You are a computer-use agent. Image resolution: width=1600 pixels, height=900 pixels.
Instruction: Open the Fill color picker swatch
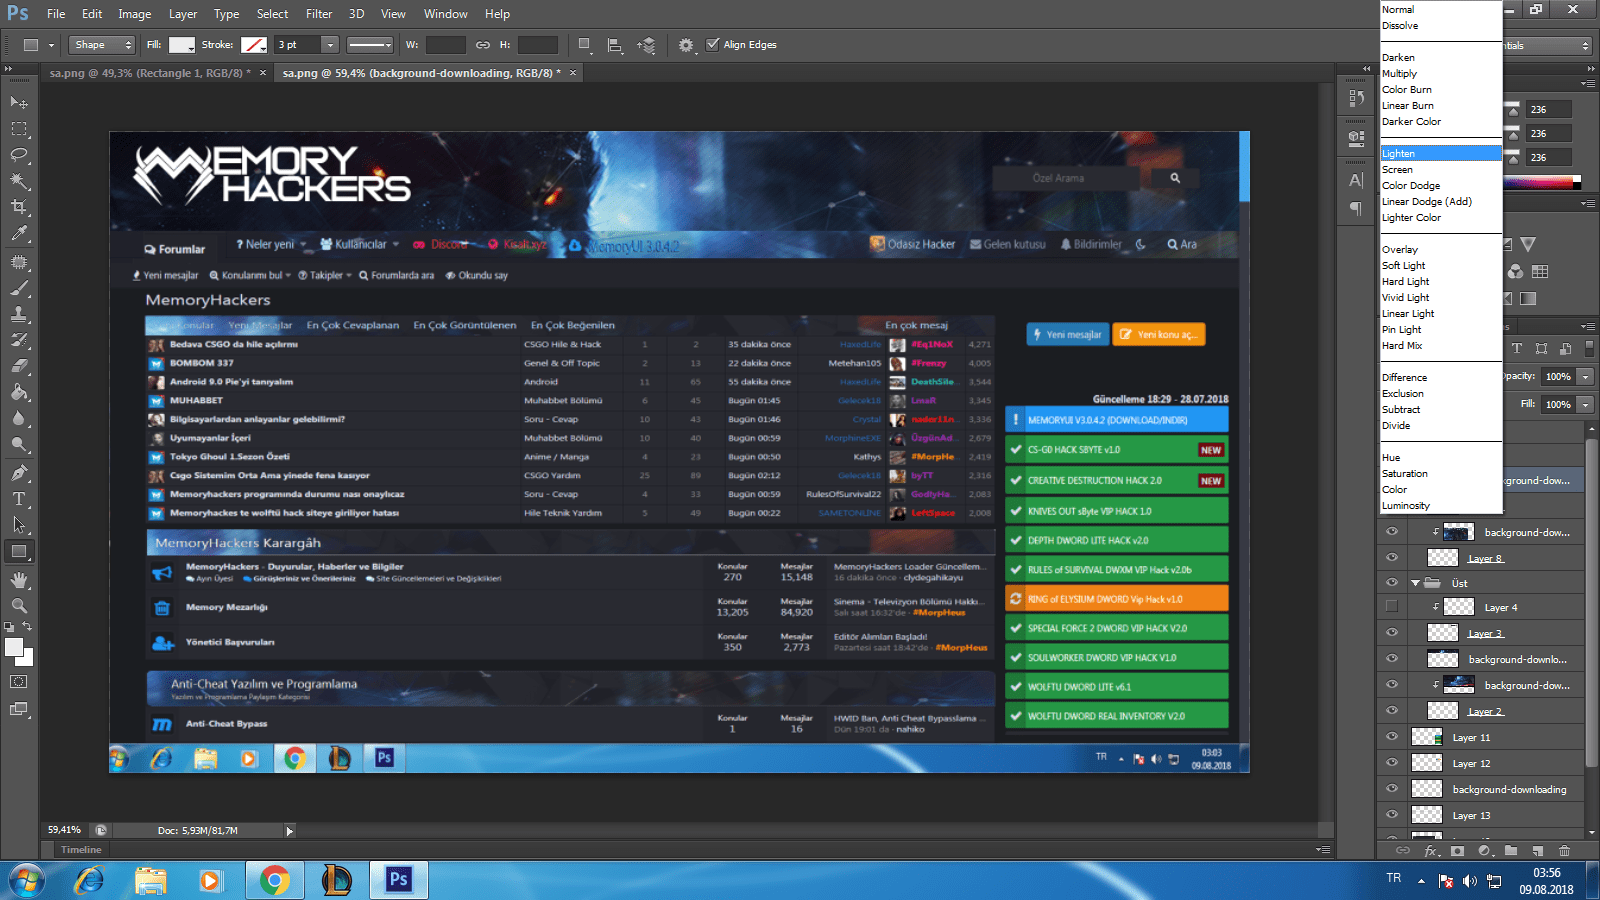(182, 45)
